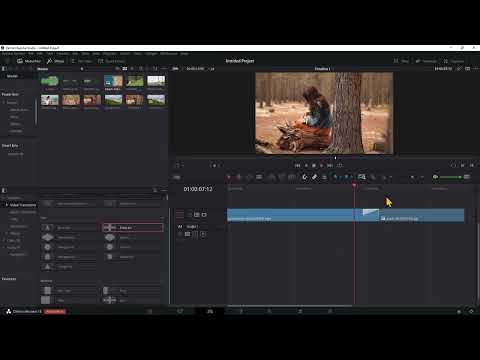Switch to the Fusion page tab
Screen dimensions: 480x360
point(241,311)
